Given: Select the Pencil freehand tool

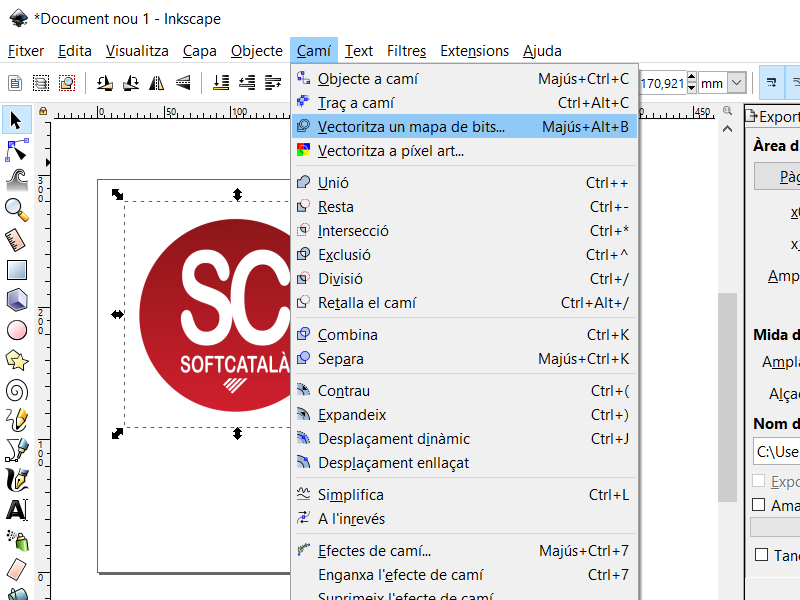Looking at the screenshot, I should pyautogui.click(x=17, y=420).
